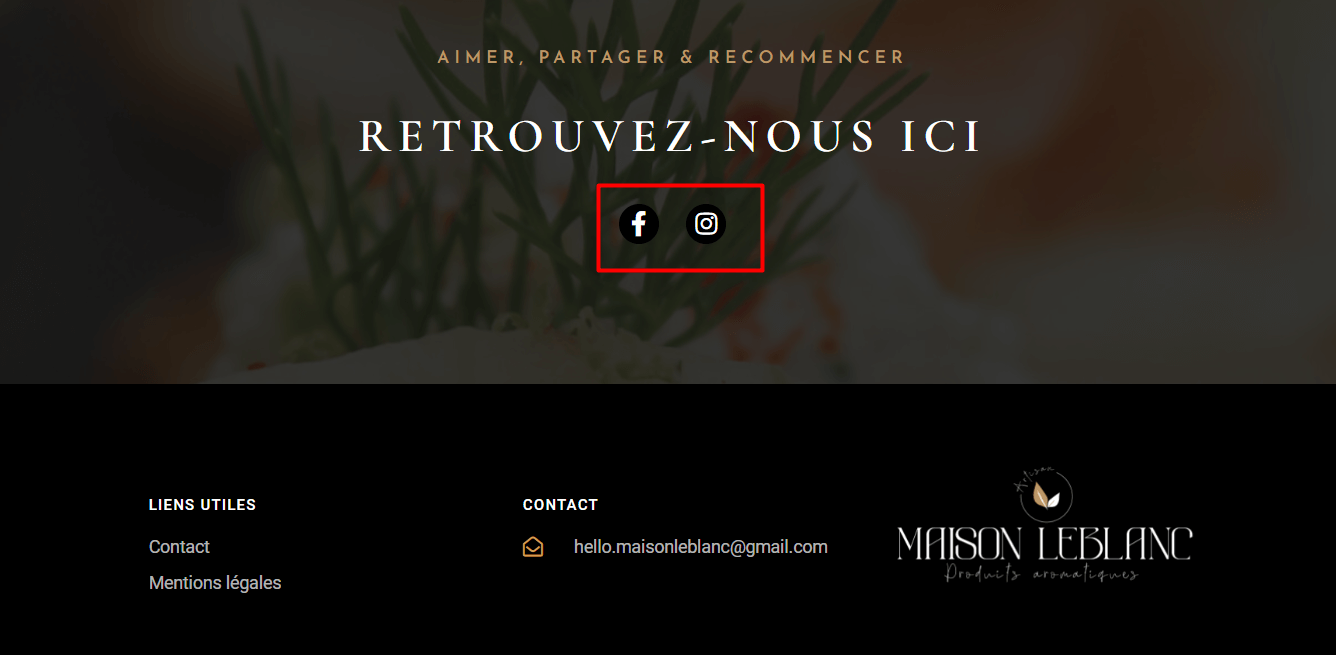Select the bold 'CONTACT' footer column heading
1336x655 pixels.
(x=560, y=505)
